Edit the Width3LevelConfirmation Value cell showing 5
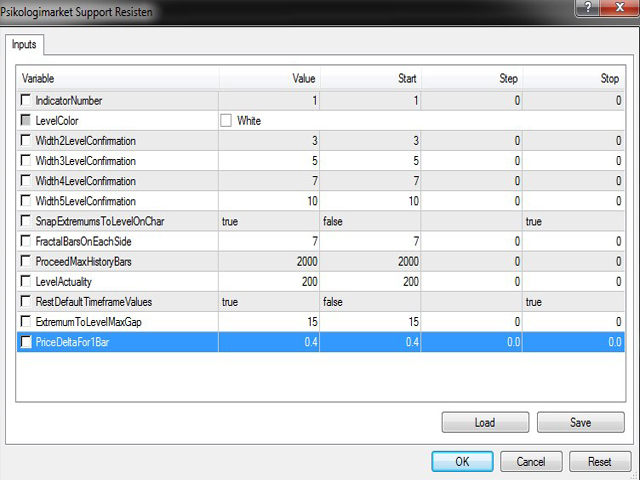 tap(269, 160)
